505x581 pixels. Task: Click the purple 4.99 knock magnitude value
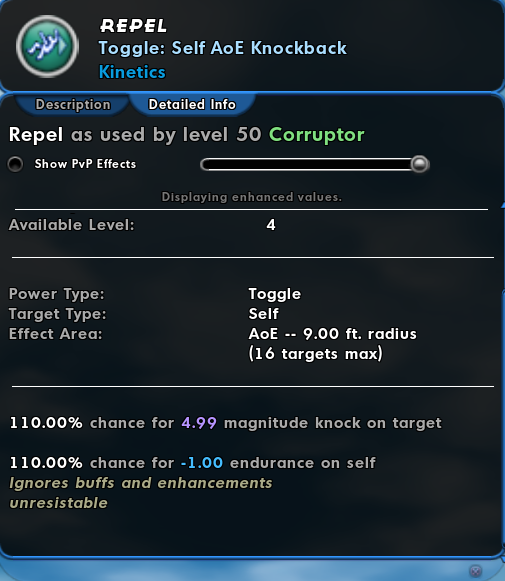199,423
